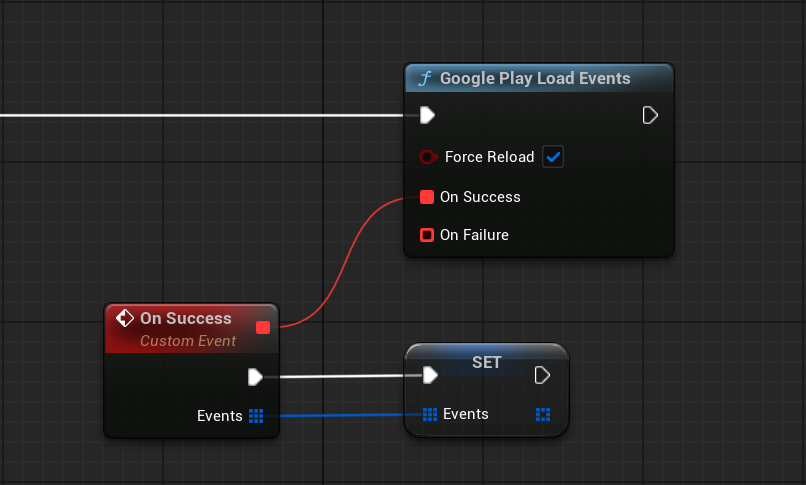The width and height of the screenshot is (806, 485).
Task: Click the function icon on Google Play Load Events
Action: (424, 78)
